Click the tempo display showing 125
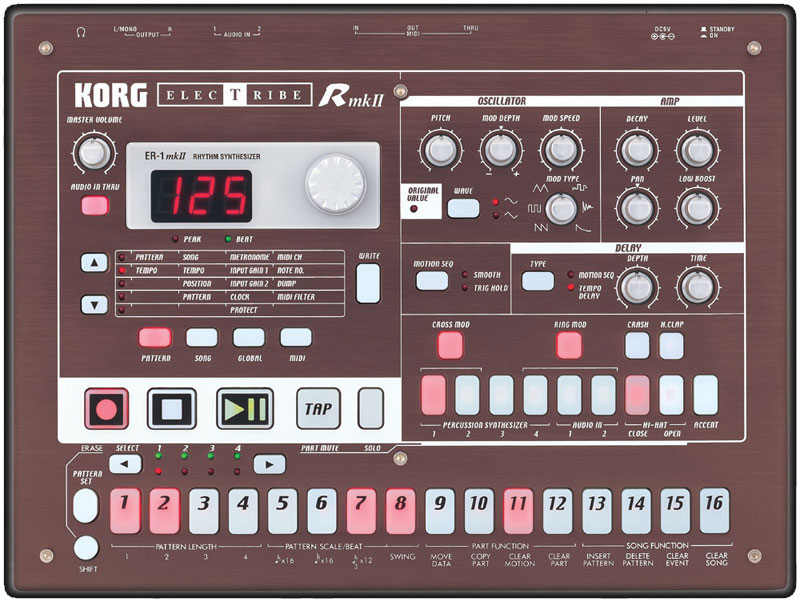Viewport: 800px width, 602px height. 201,196
